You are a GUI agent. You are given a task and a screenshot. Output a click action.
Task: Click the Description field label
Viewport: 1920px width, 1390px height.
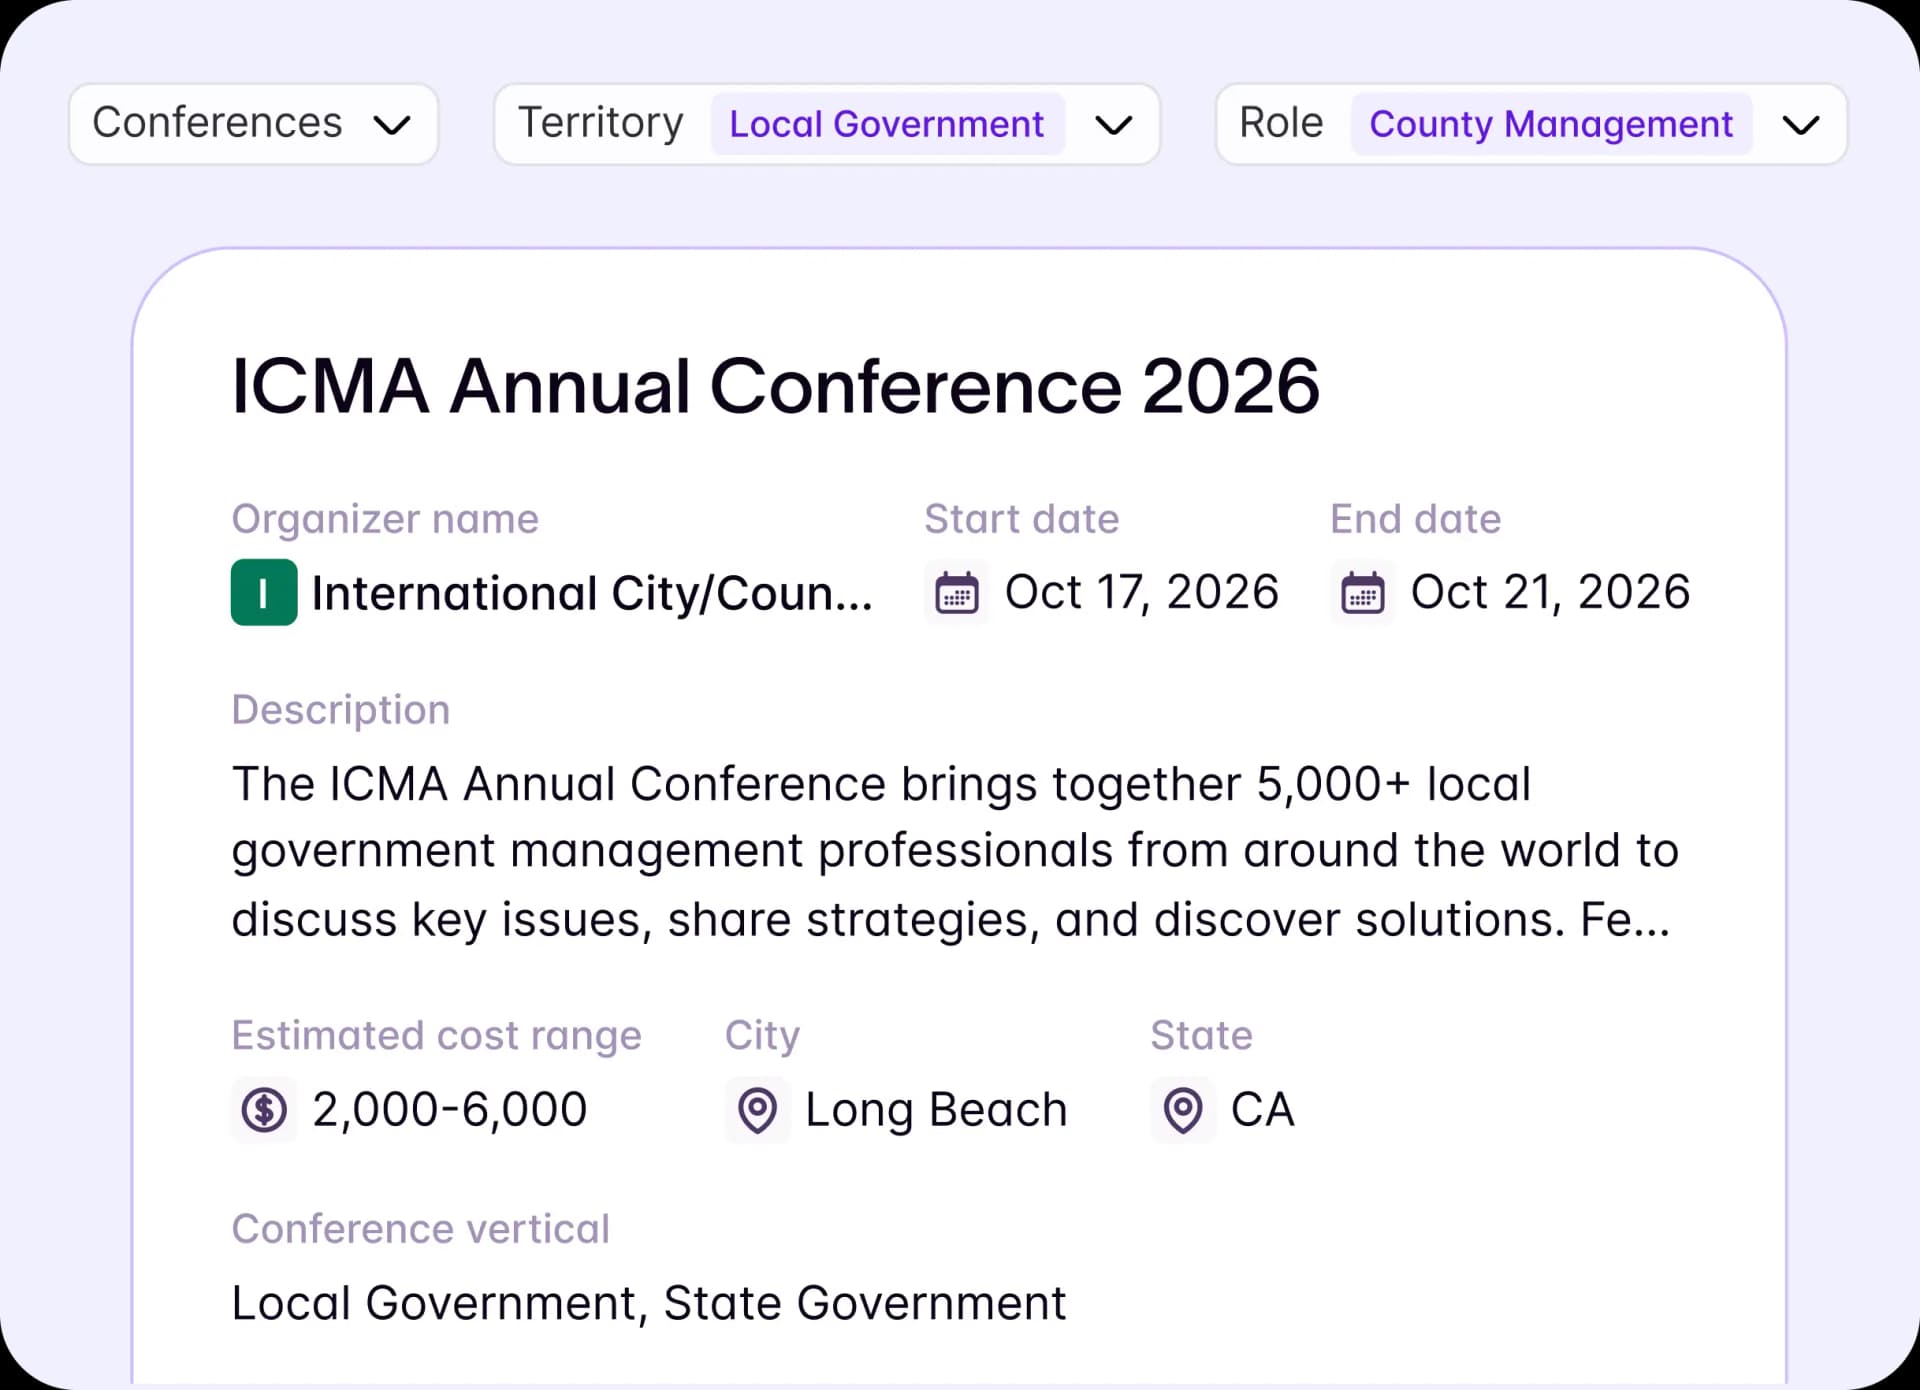coord(341,711)
